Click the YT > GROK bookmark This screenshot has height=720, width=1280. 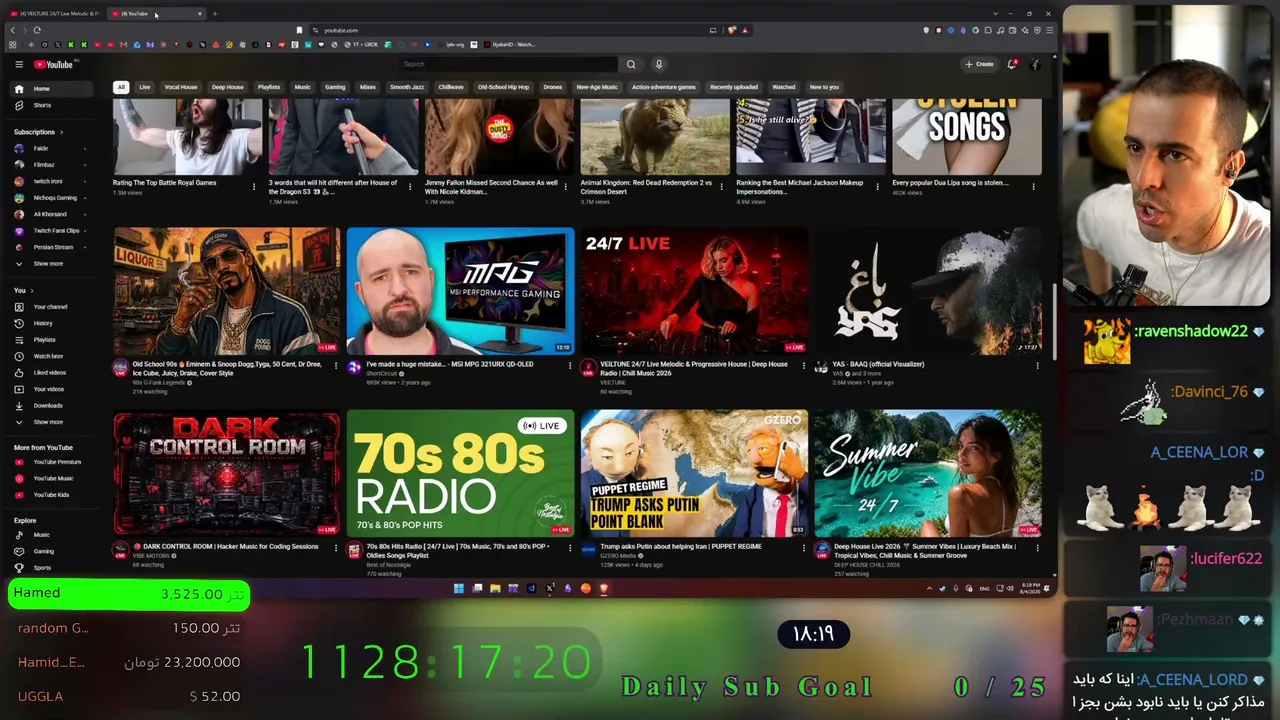362,44
